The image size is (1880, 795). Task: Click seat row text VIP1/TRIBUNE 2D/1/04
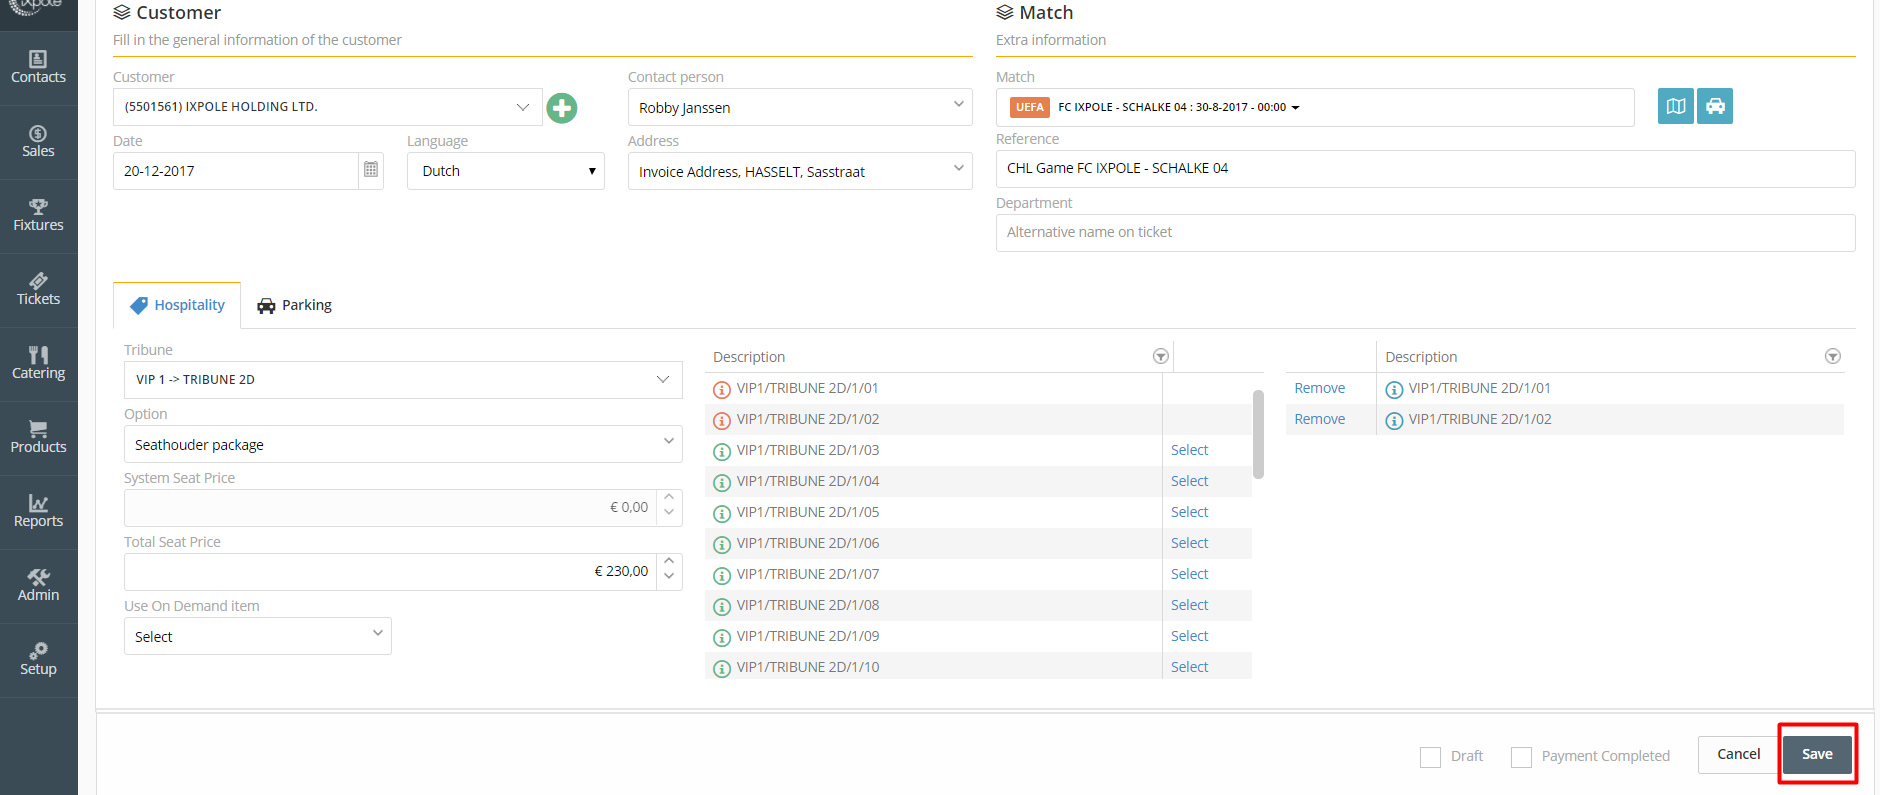[x=808, y=481]
